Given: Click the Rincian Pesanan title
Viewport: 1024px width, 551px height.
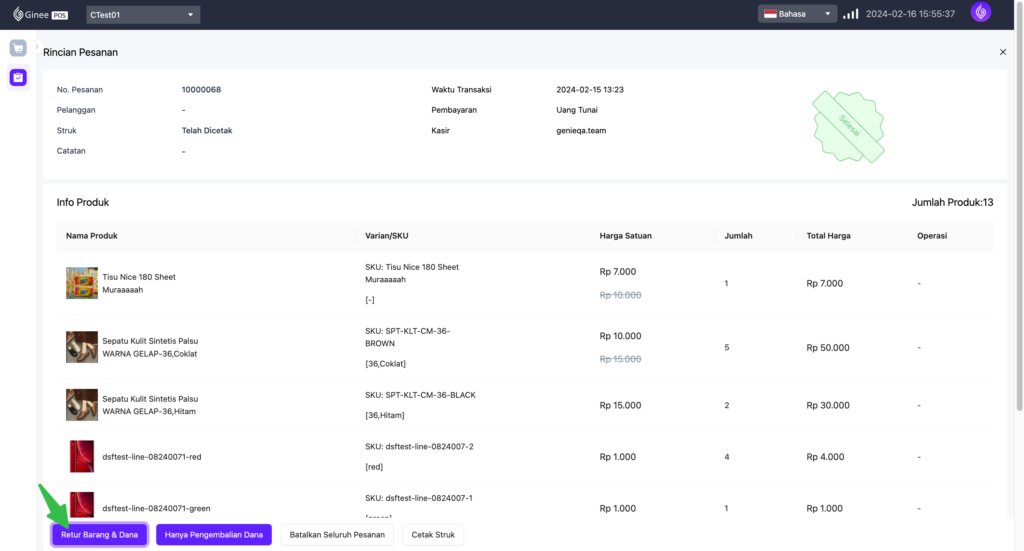Looking at the screenshot, I should click(80, 52).
